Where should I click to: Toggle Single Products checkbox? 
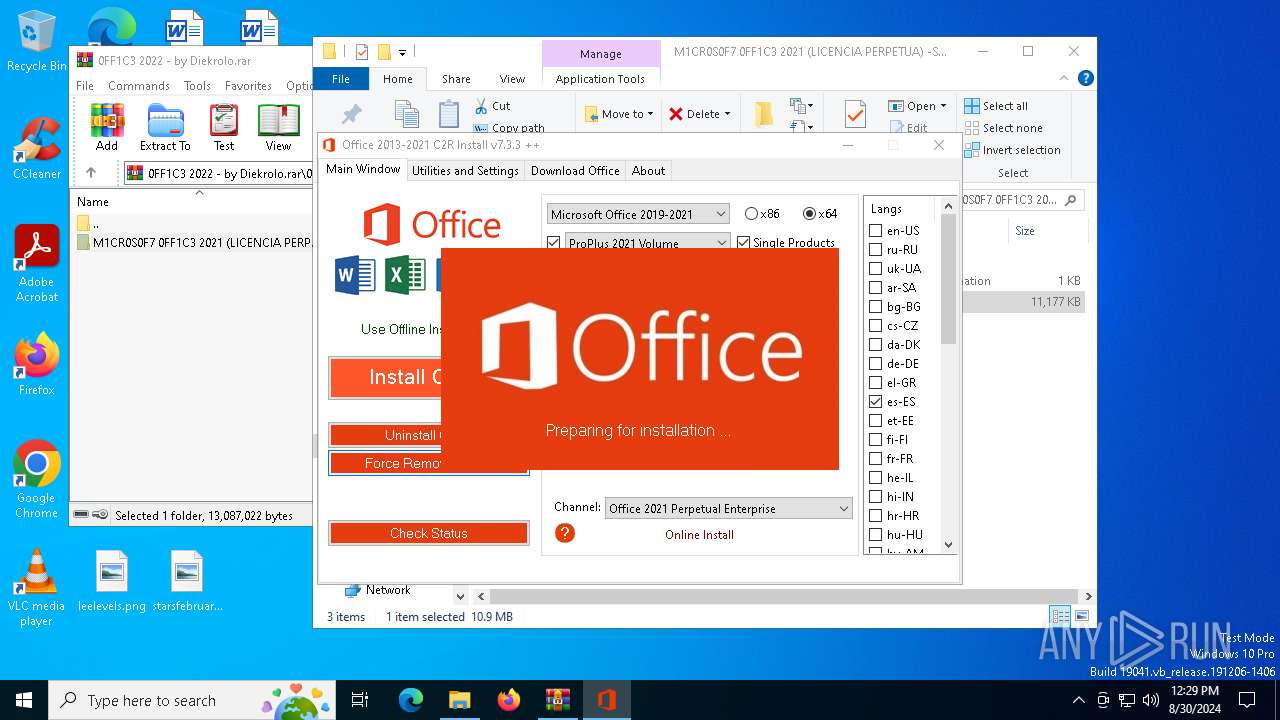click(743, 242)
